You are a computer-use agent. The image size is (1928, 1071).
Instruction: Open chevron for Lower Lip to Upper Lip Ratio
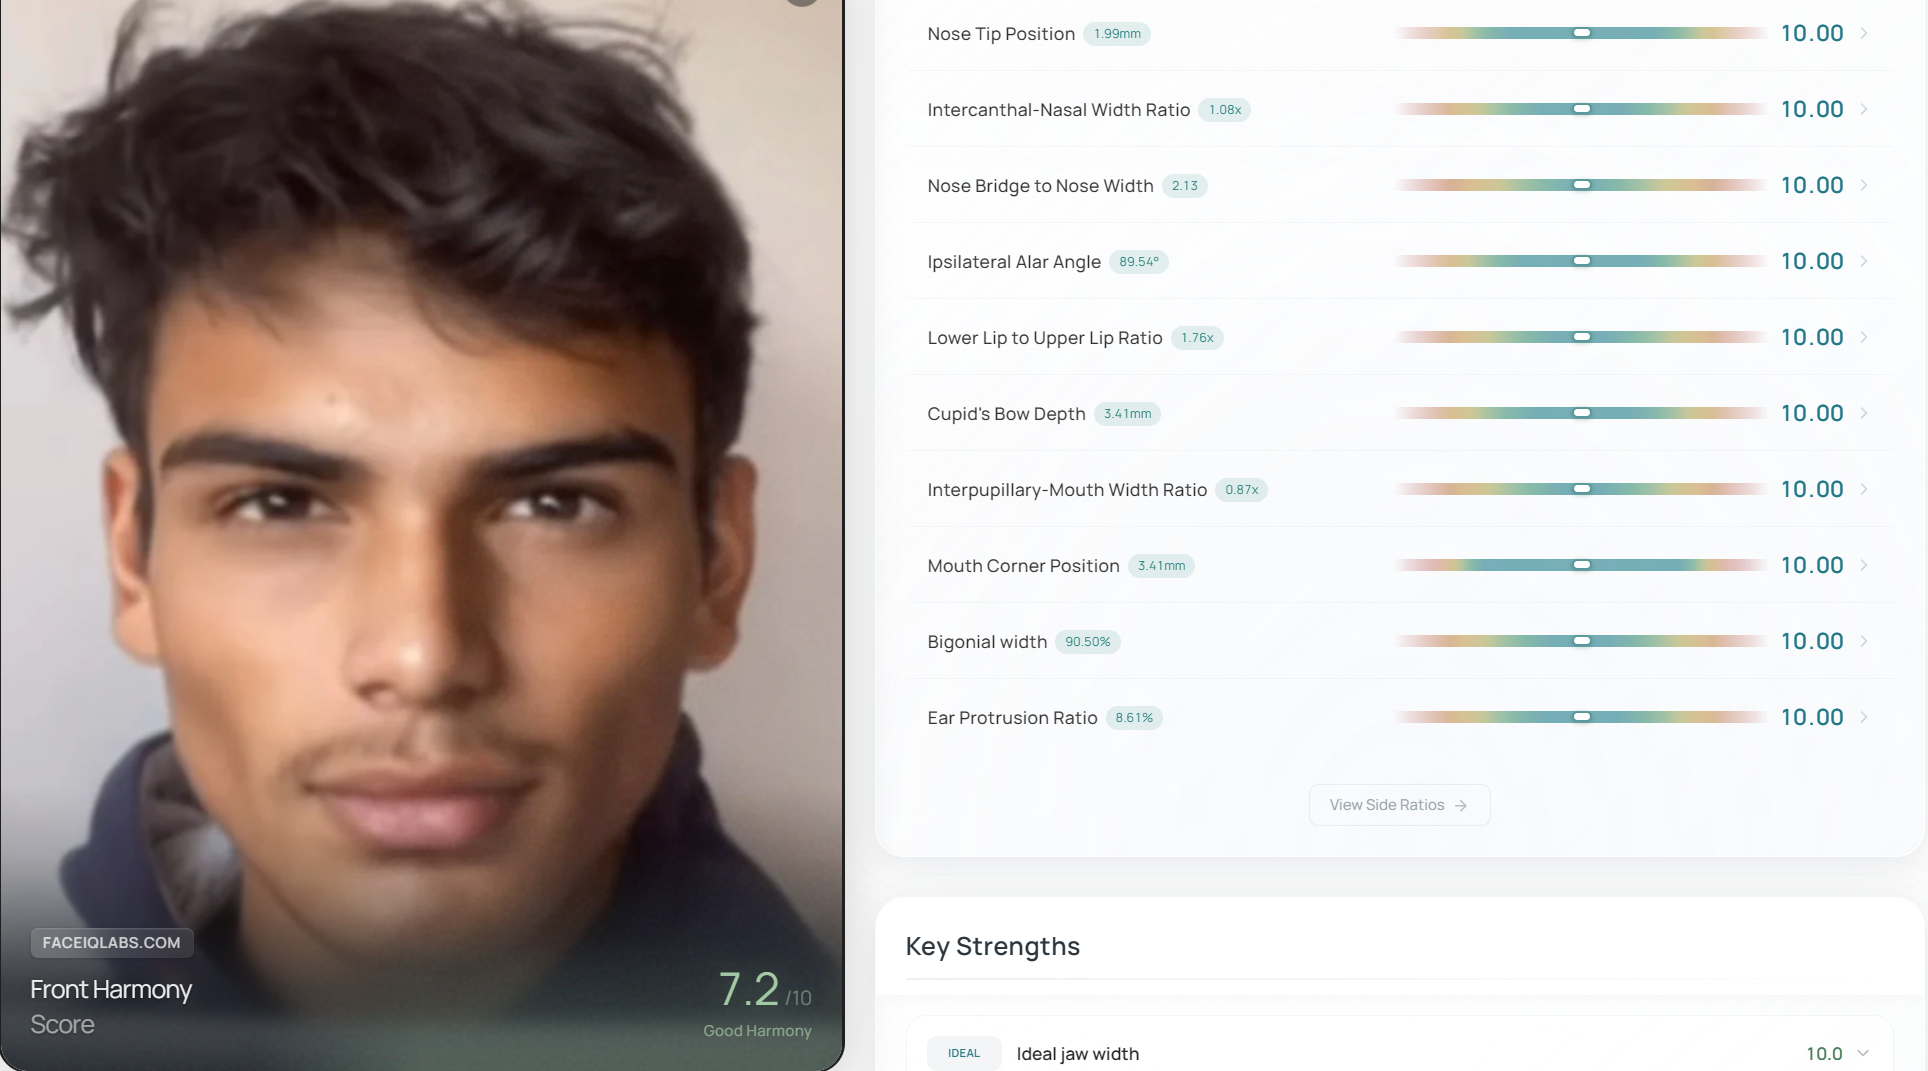point(1864,337)
